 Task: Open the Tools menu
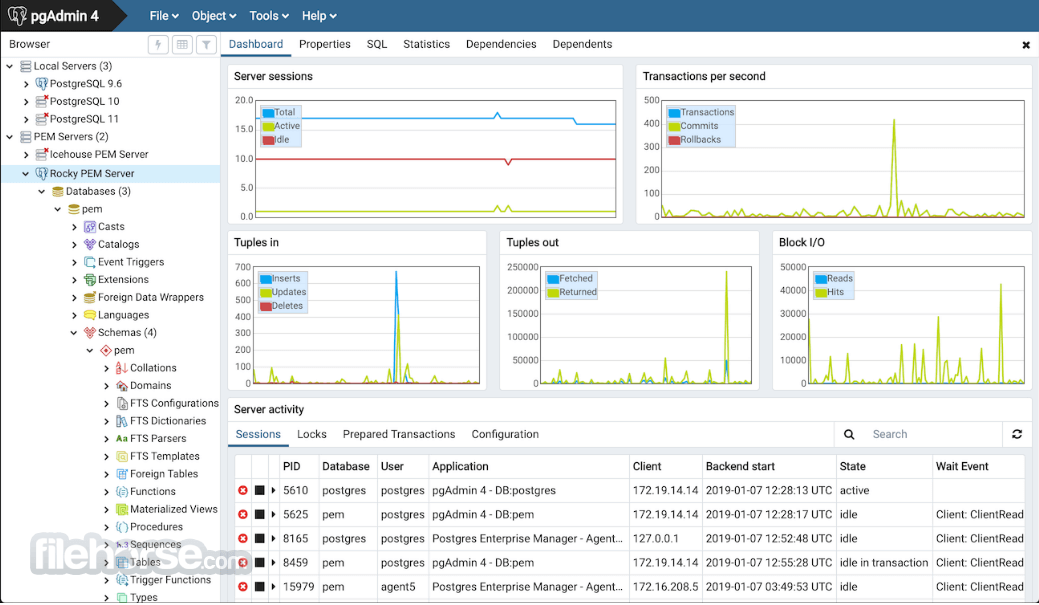point(269,16)
